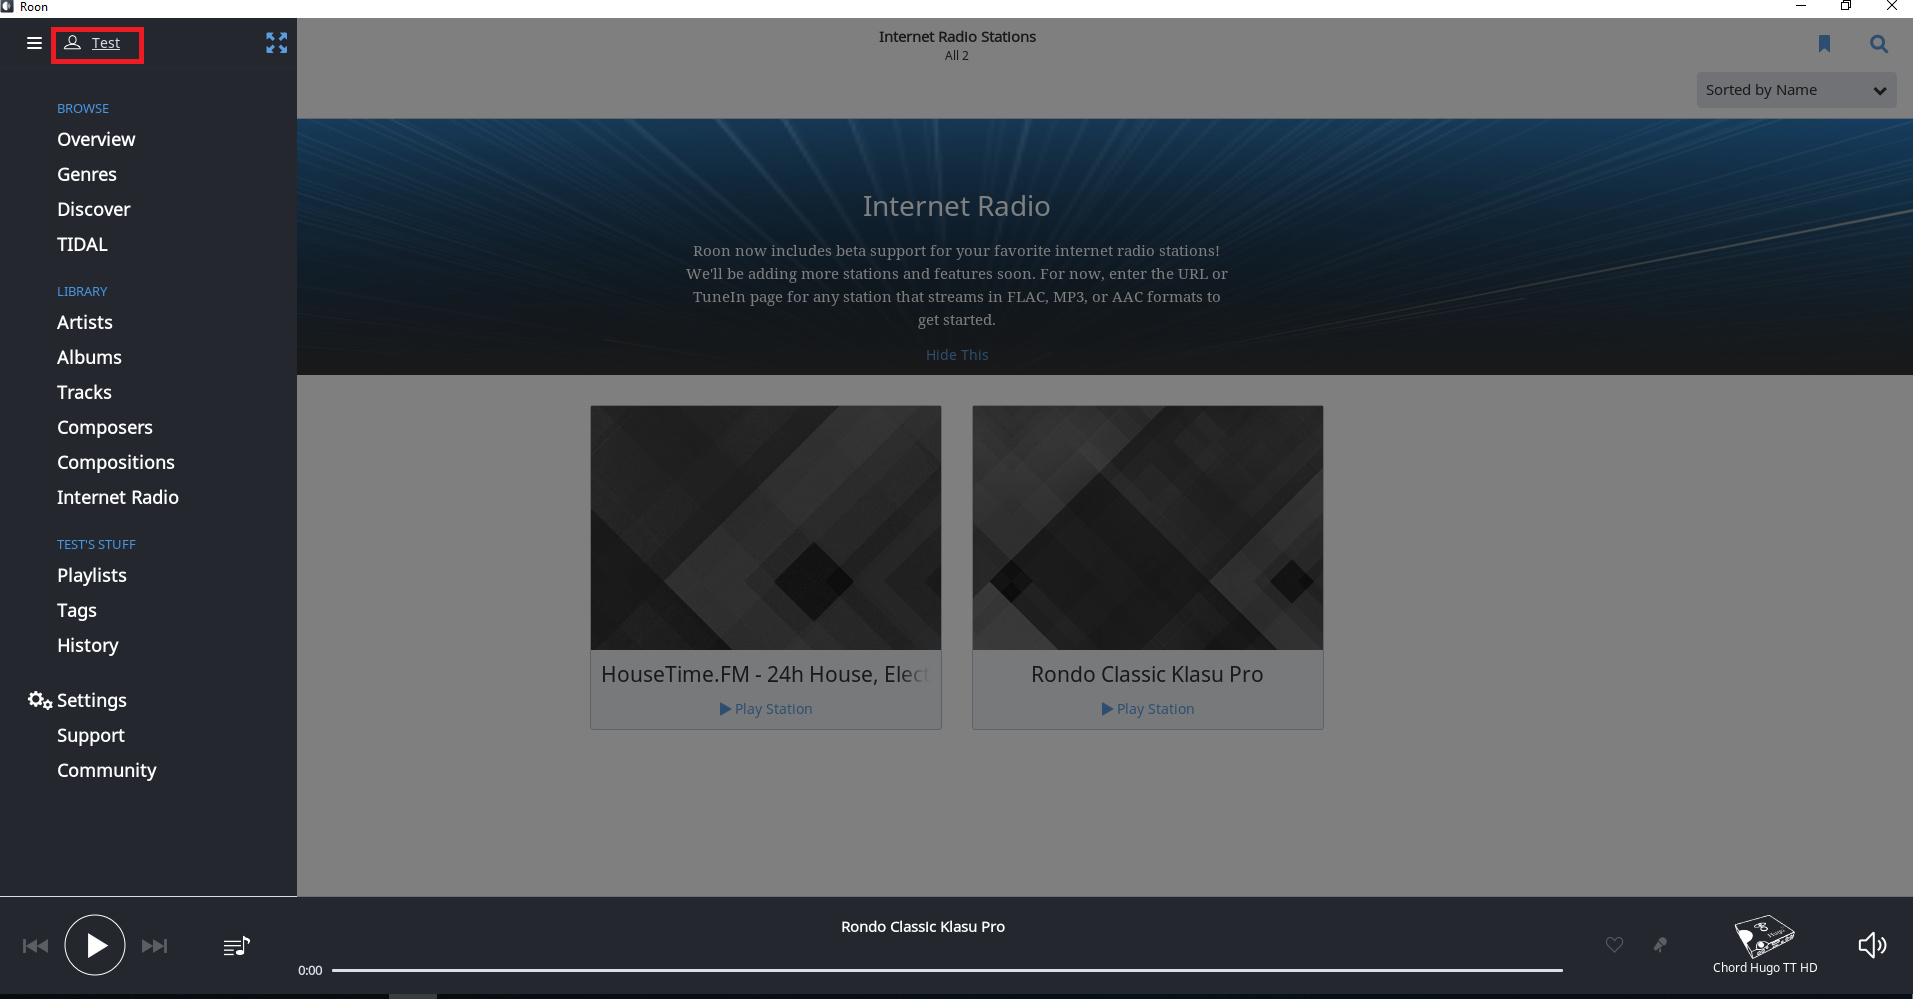Select Discover in the sidebar
The height and width of the screenshot is (999, 1913).
point(94,209)
